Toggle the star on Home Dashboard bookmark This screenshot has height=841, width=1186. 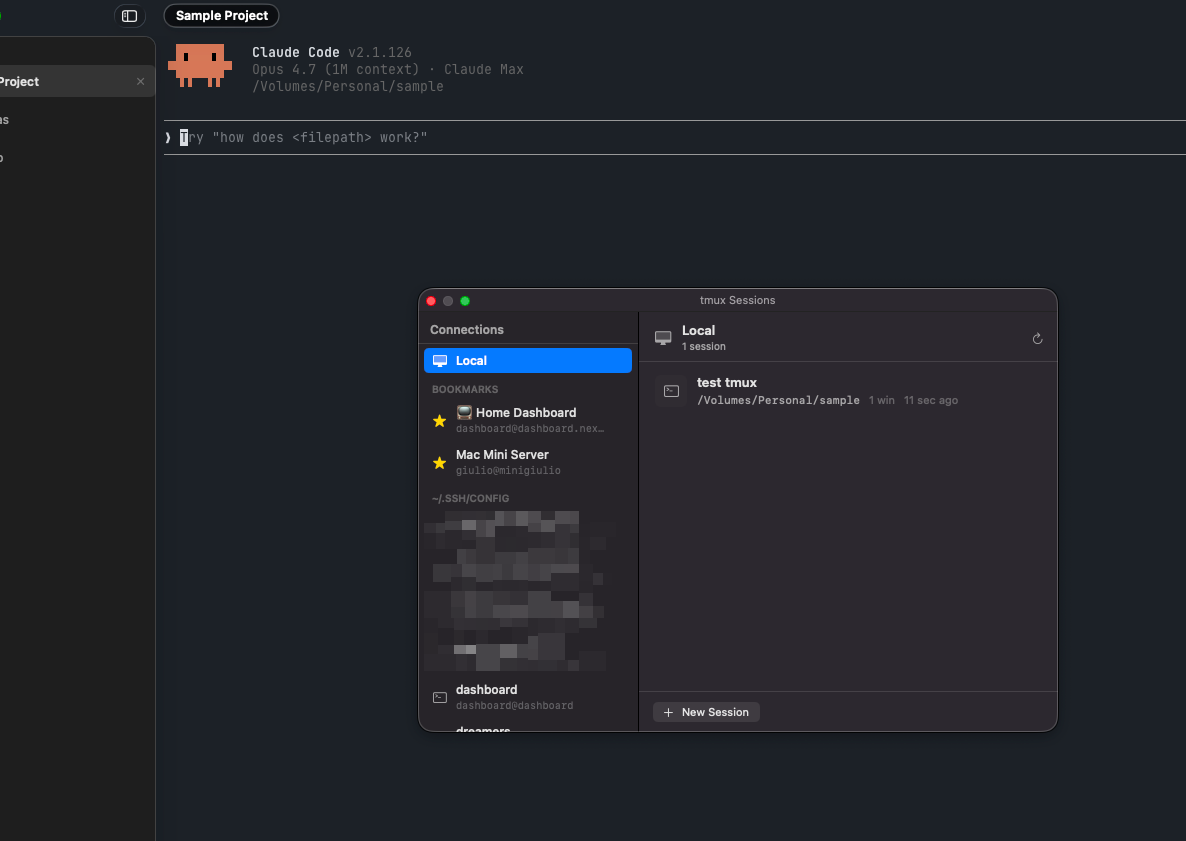(x=439, y=420)
